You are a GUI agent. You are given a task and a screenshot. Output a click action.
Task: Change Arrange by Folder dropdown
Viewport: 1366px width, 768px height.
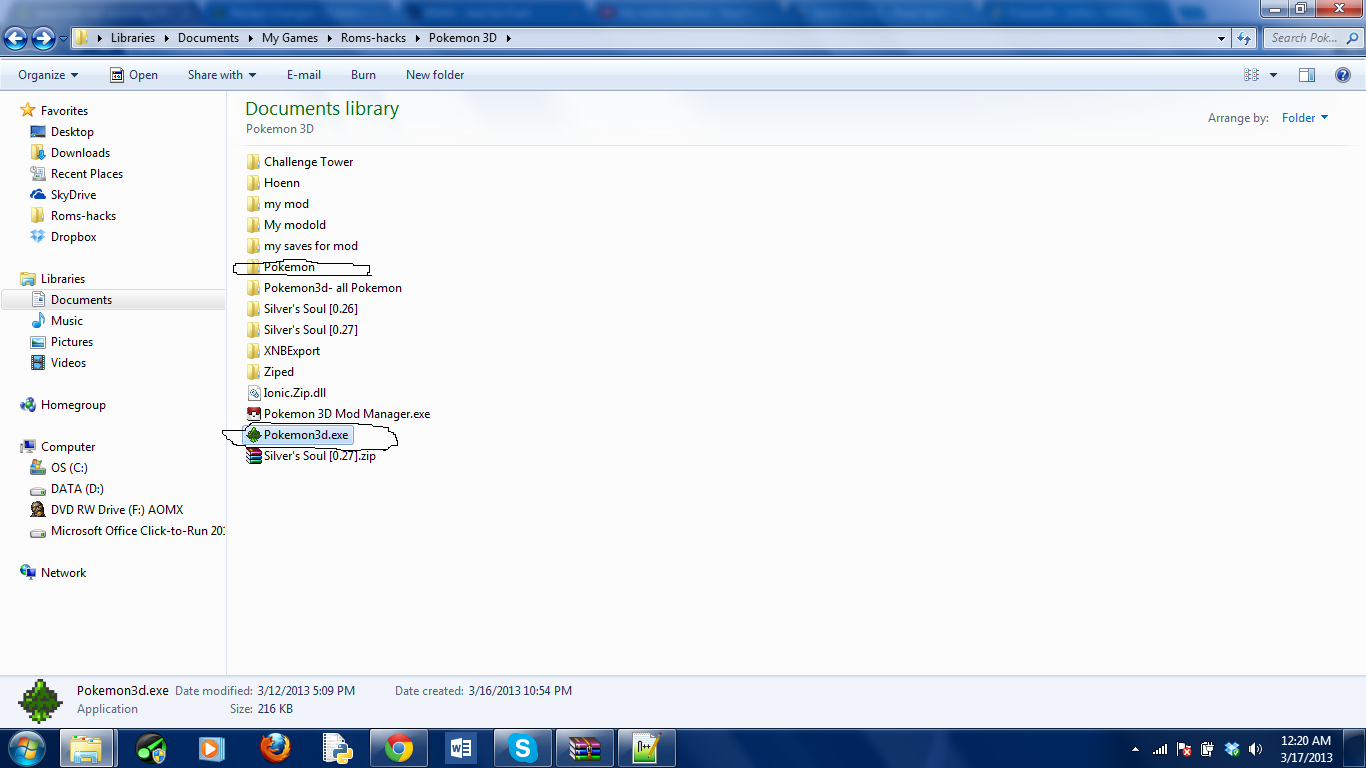pyautogui.click(x=1305, y=118)
